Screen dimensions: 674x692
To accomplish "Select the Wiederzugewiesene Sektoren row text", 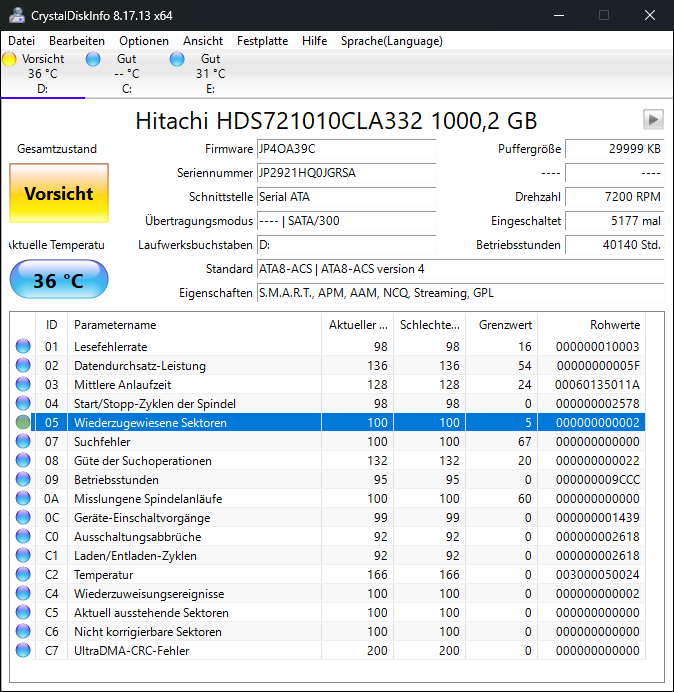I will pyautogui.click(x=150, y=423).
